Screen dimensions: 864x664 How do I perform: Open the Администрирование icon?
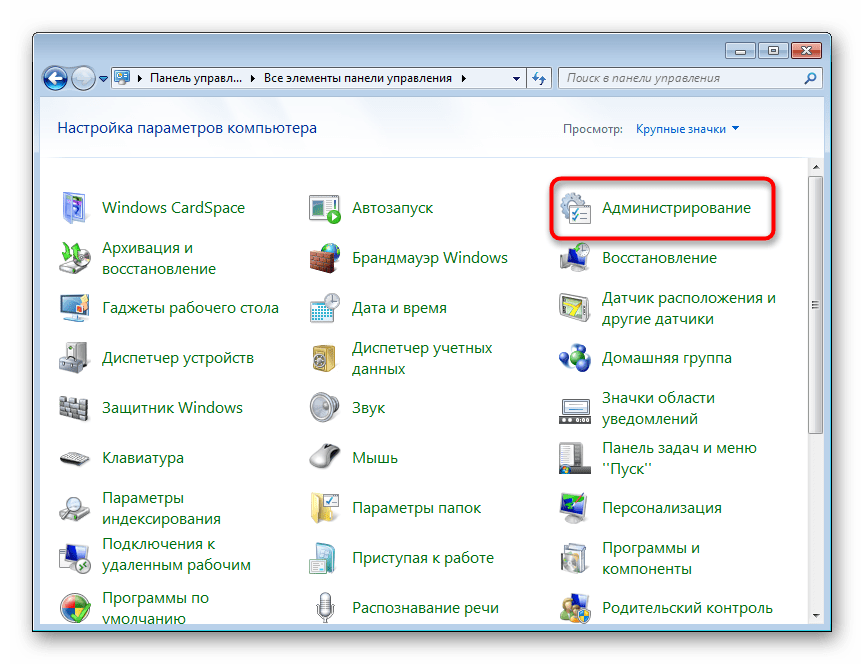coord(575,209)
